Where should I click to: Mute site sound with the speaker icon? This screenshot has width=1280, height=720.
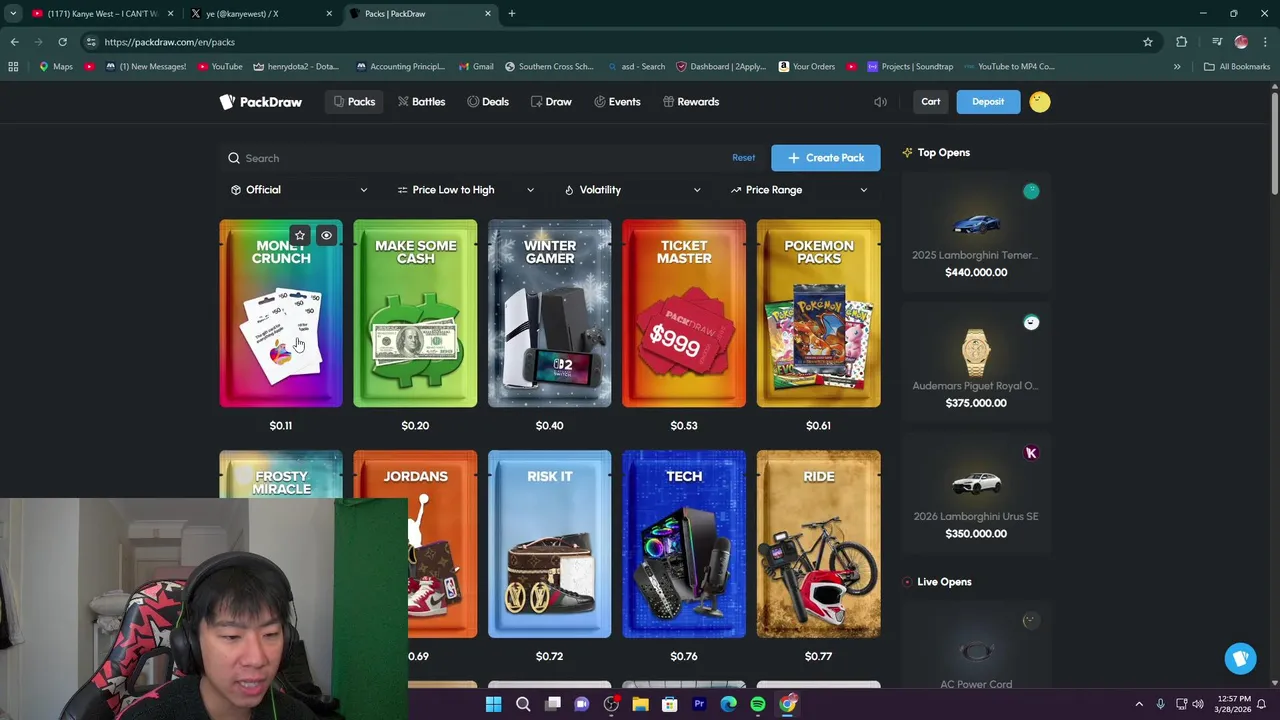[x=880, y=102]
